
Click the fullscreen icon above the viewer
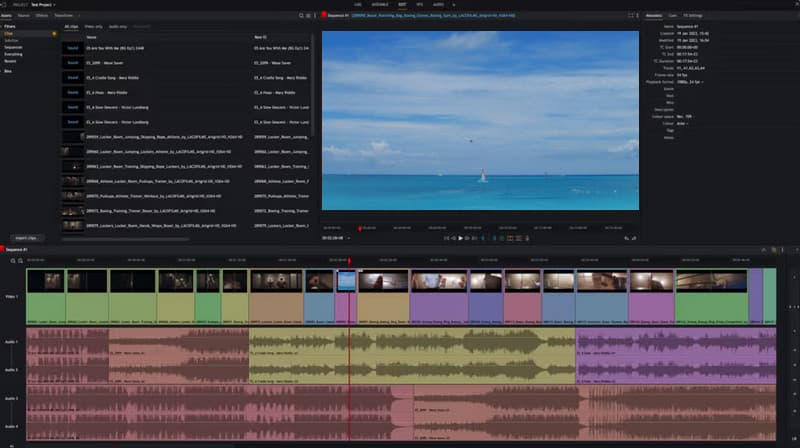tap(629, 16)
